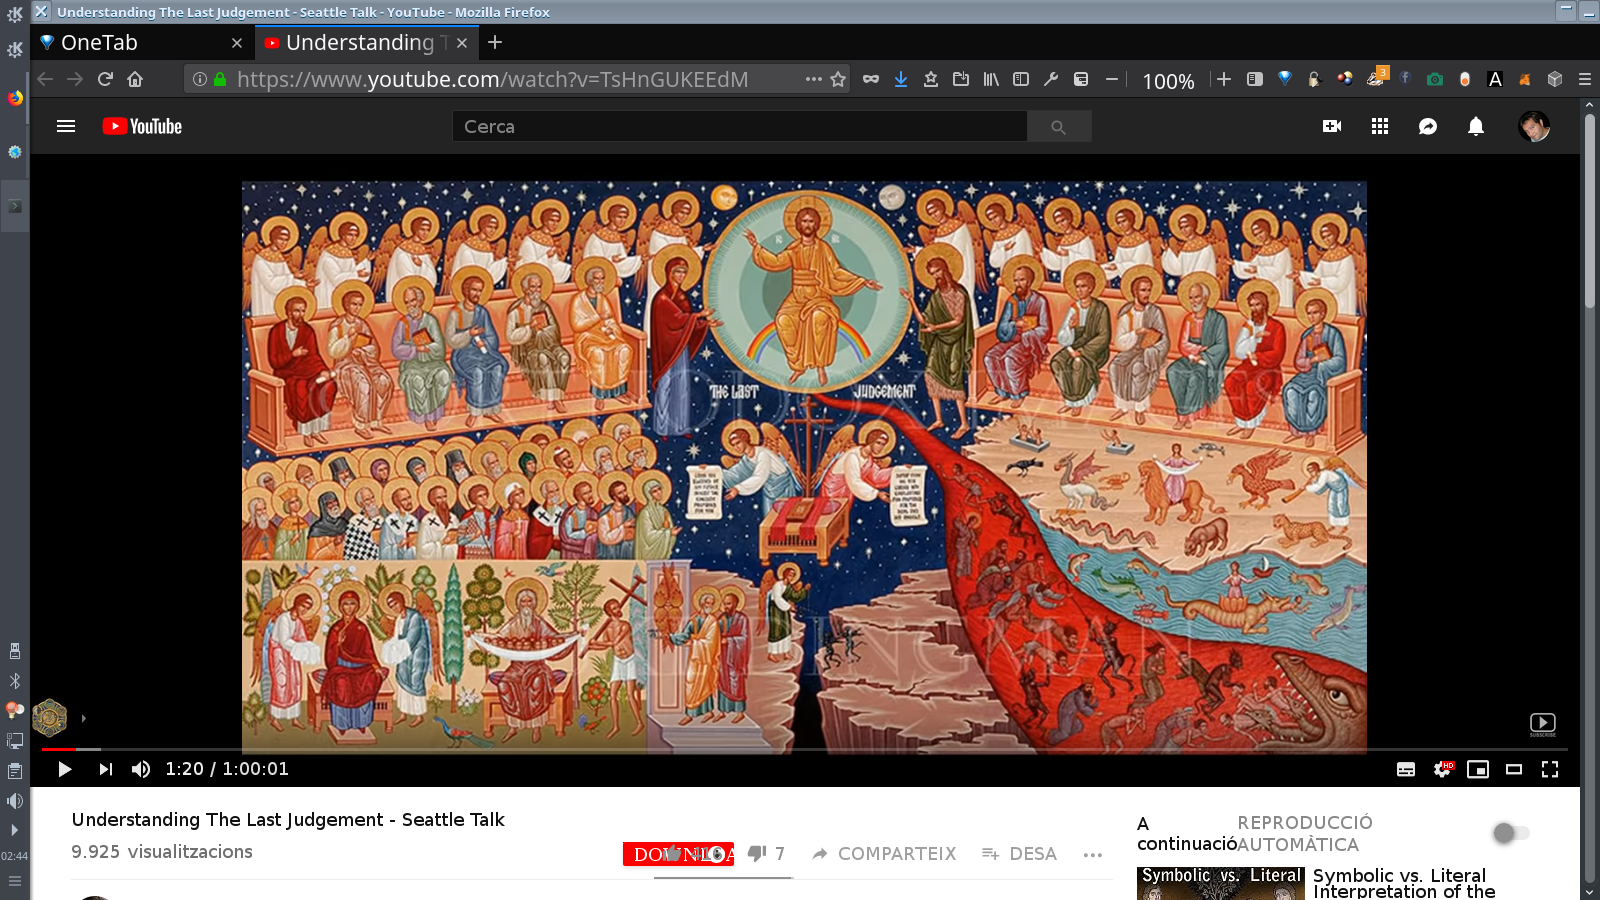Click the COMPARTEIX share button
1600x900 pixels.
[x=884, y=854]
